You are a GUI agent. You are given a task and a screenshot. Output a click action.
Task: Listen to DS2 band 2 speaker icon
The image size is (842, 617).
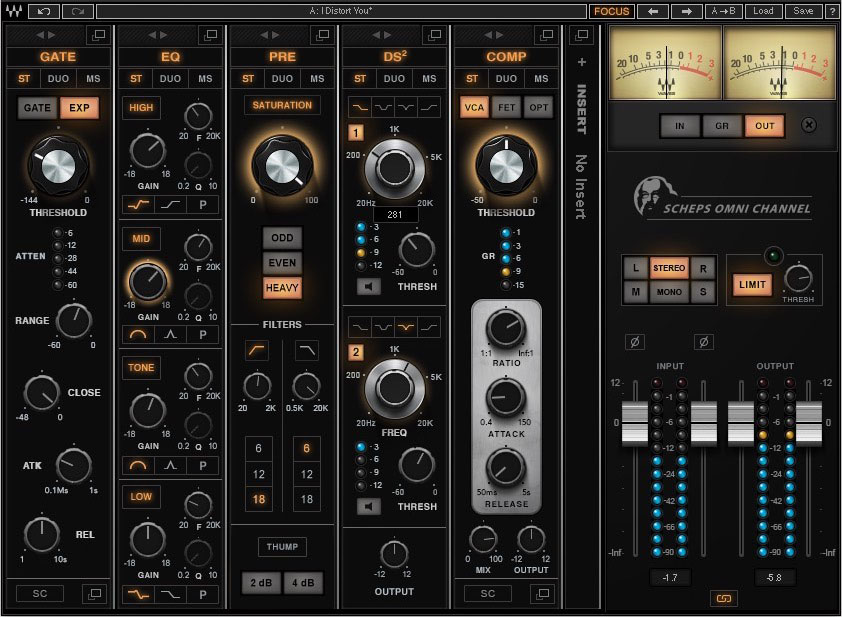368,506
